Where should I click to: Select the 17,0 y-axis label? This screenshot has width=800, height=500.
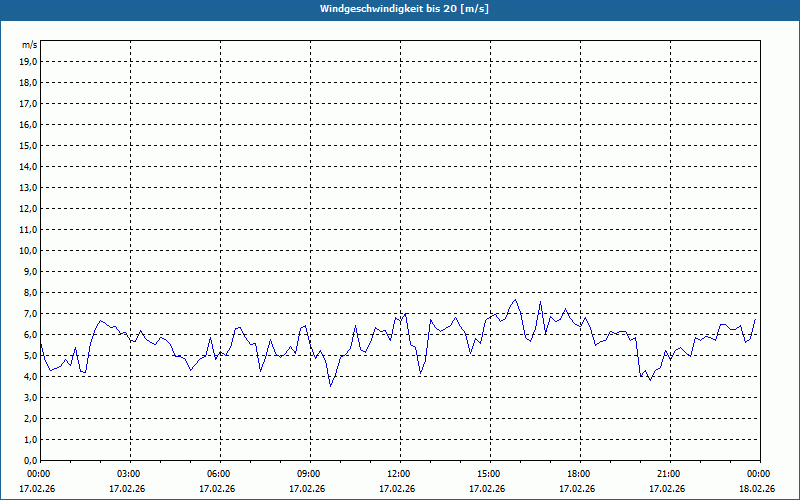click(29, 104)
